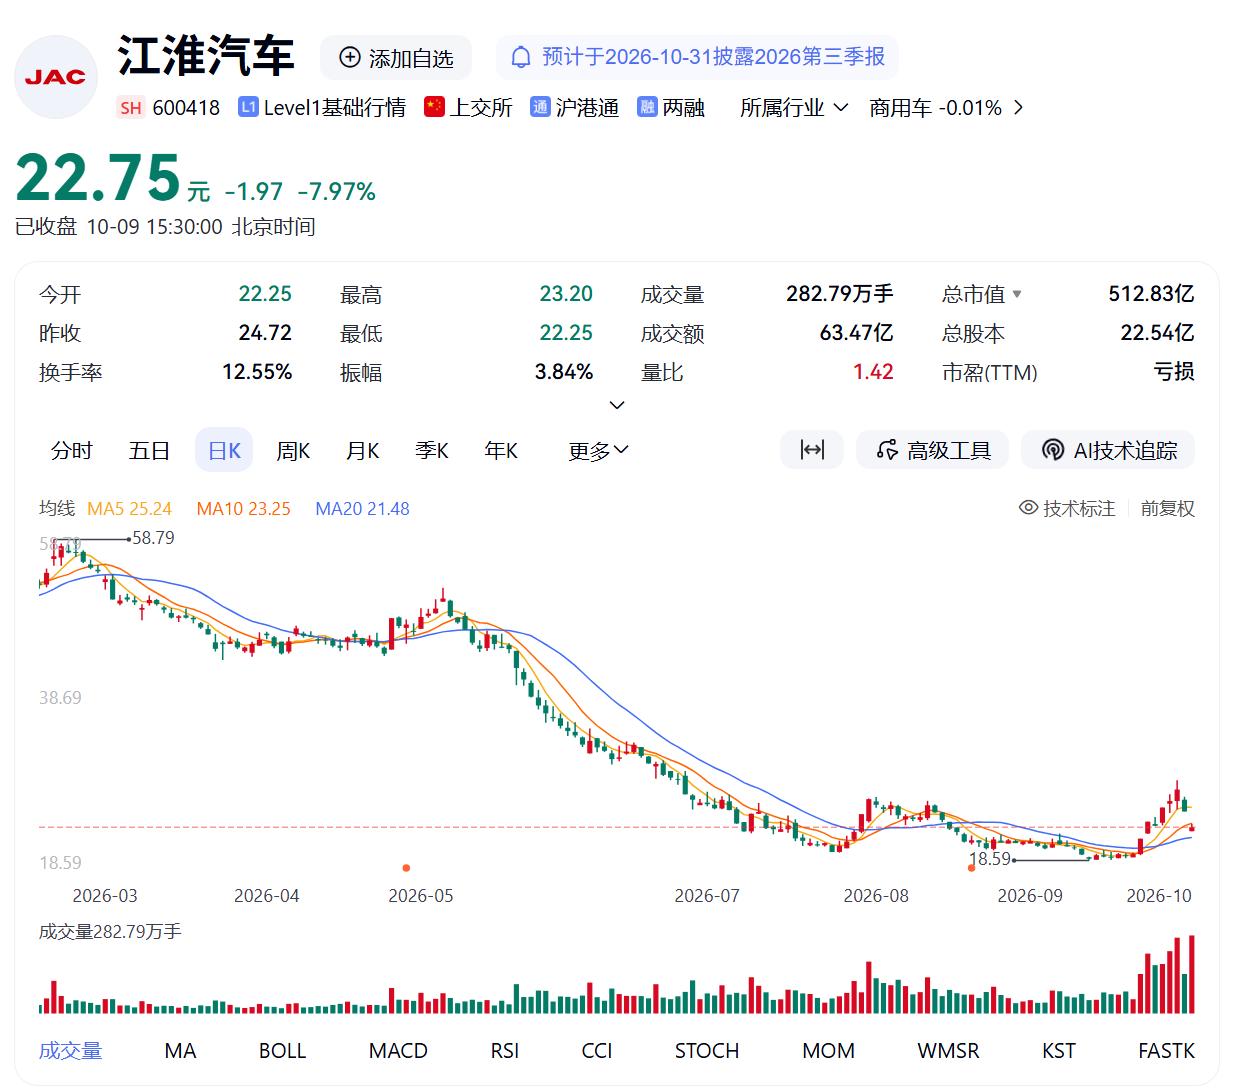
Task: Open the 所属行业 dropdown
Action: pos(794,108)
